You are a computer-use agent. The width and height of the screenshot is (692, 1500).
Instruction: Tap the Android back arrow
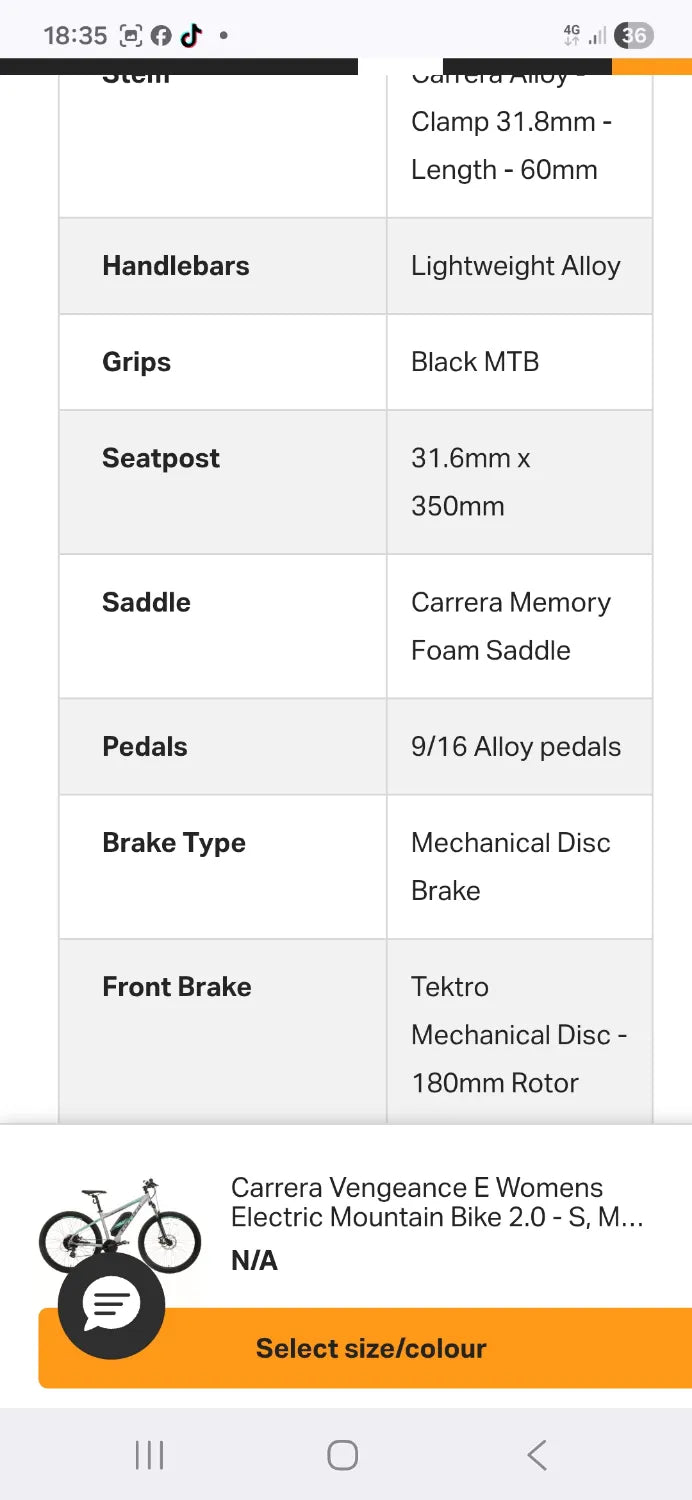(x=537, y=1455)
